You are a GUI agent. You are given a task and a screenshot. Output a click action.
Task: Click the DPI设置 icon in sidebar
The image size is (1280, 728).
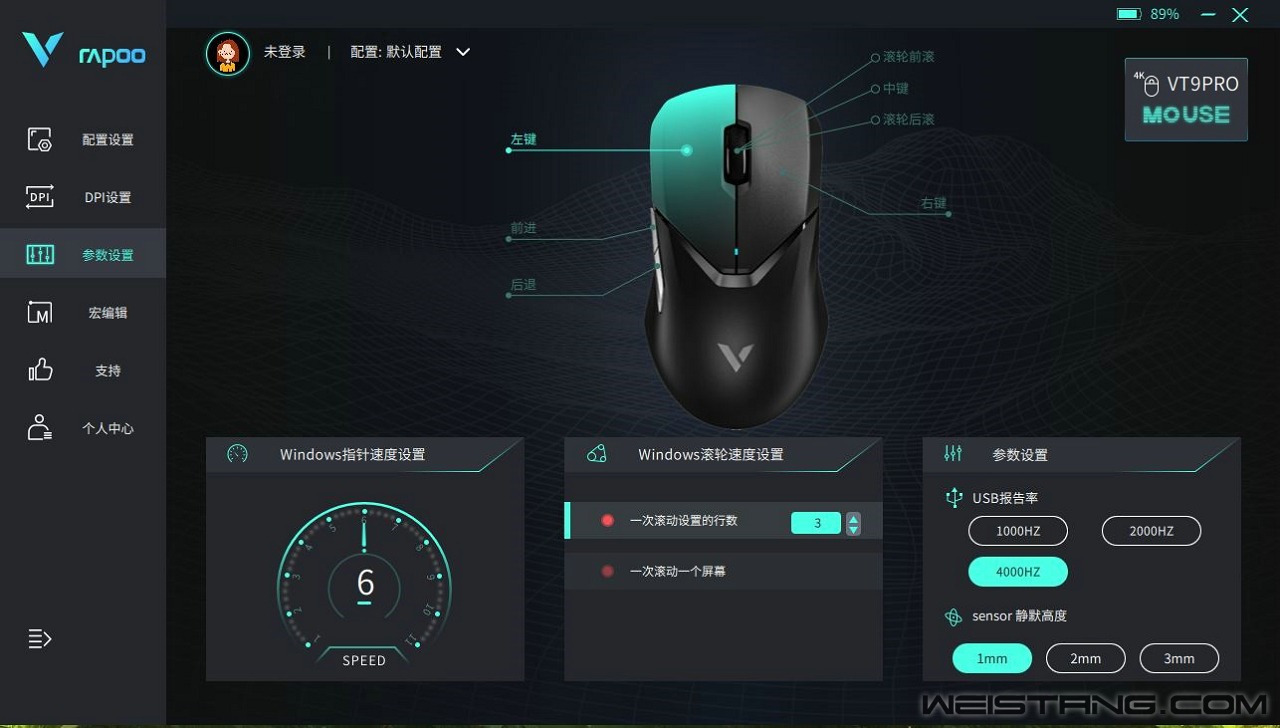(x=40, y=197)
